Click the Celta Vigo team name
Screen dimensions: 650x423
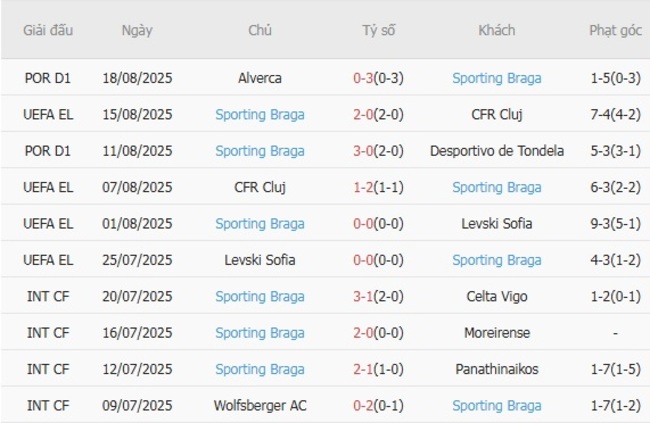497,296
